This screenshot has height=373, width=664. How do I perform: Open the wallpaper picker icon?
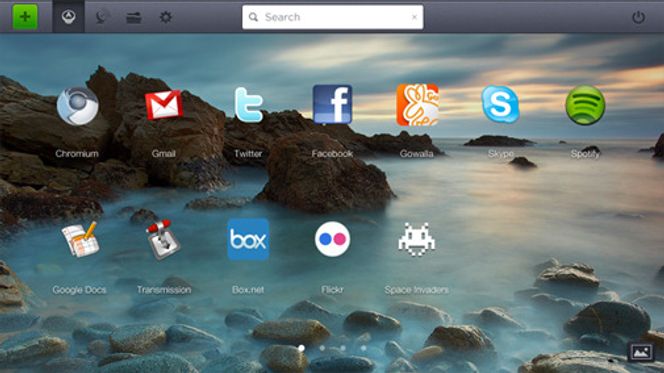click(x=641, y=352)
